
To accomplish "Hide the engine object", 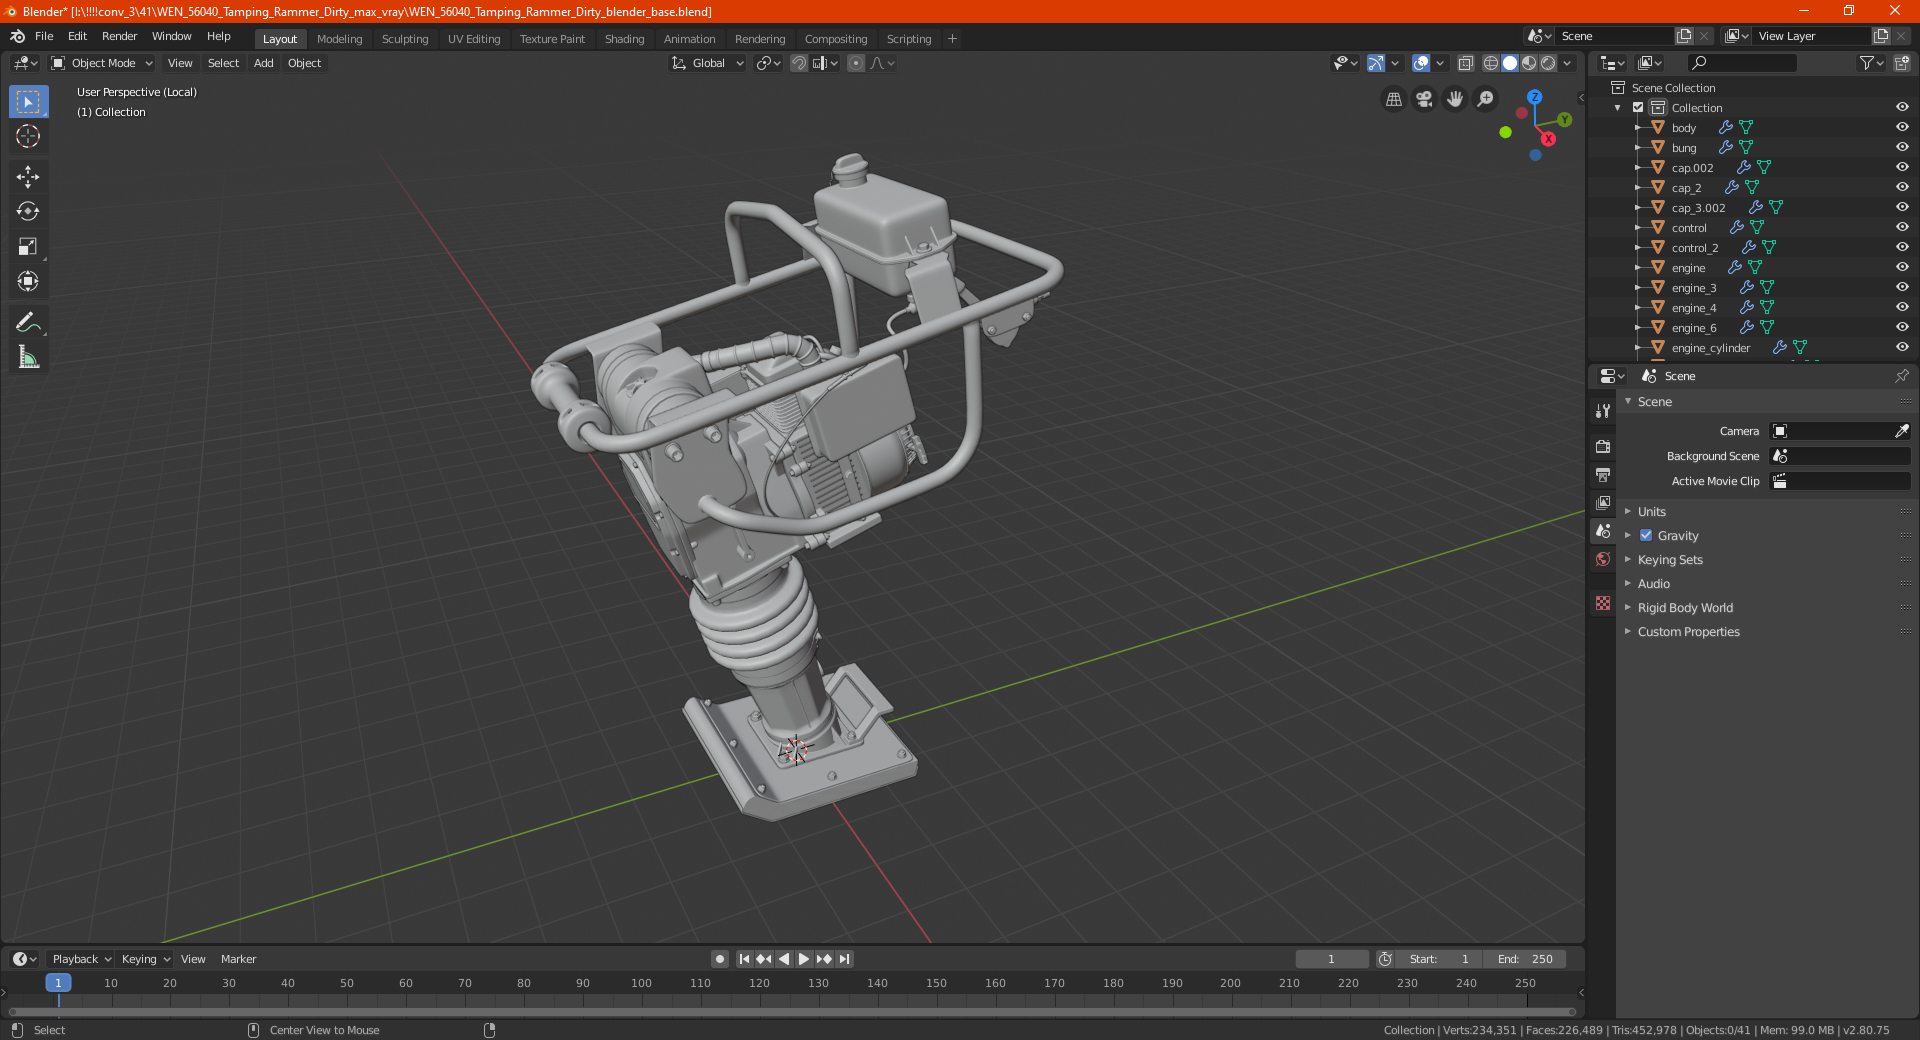I will coord(1902,267).
